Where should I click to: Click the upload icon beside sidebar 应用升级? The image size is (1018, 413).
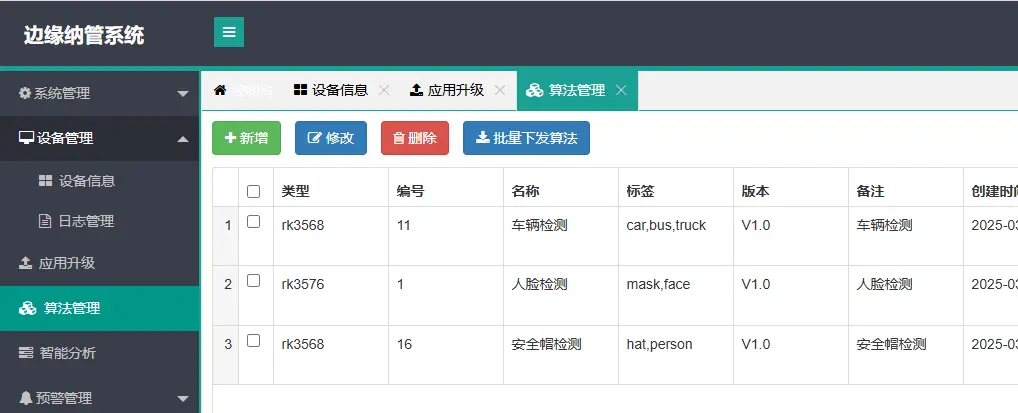(x=25, y=263)
